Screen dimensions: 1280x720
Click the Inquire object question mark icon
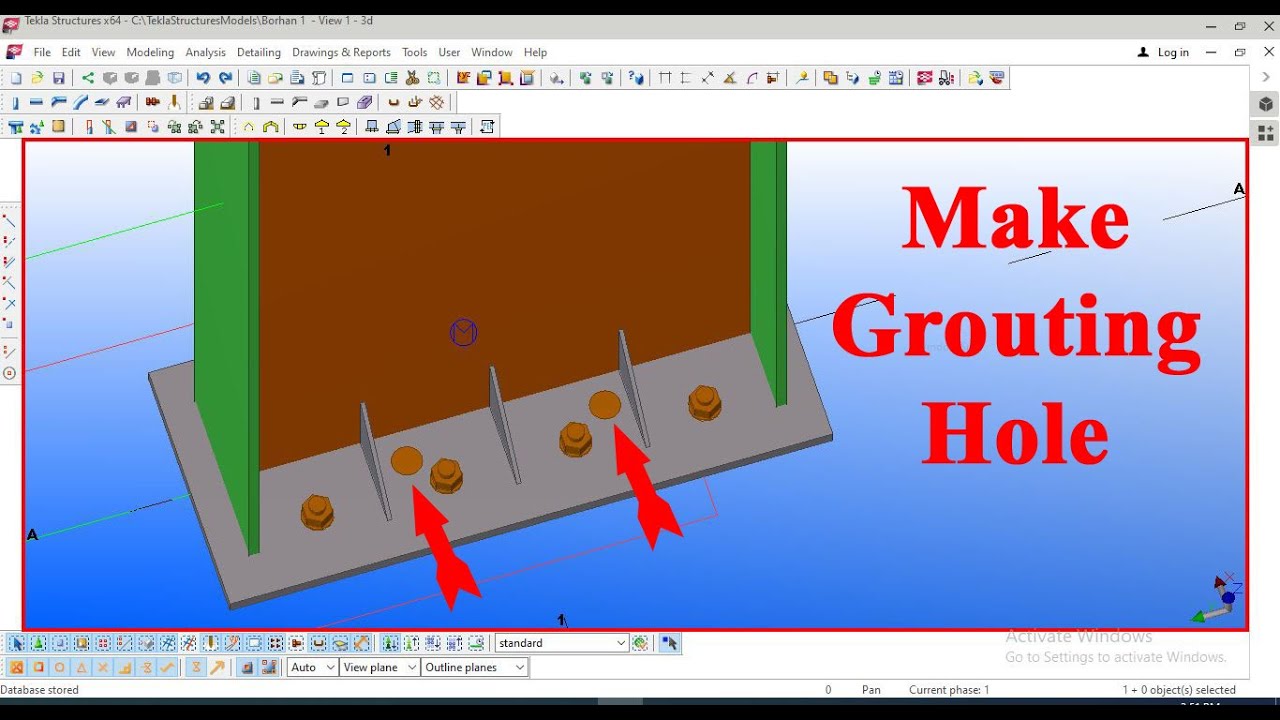tap(636, 78)
